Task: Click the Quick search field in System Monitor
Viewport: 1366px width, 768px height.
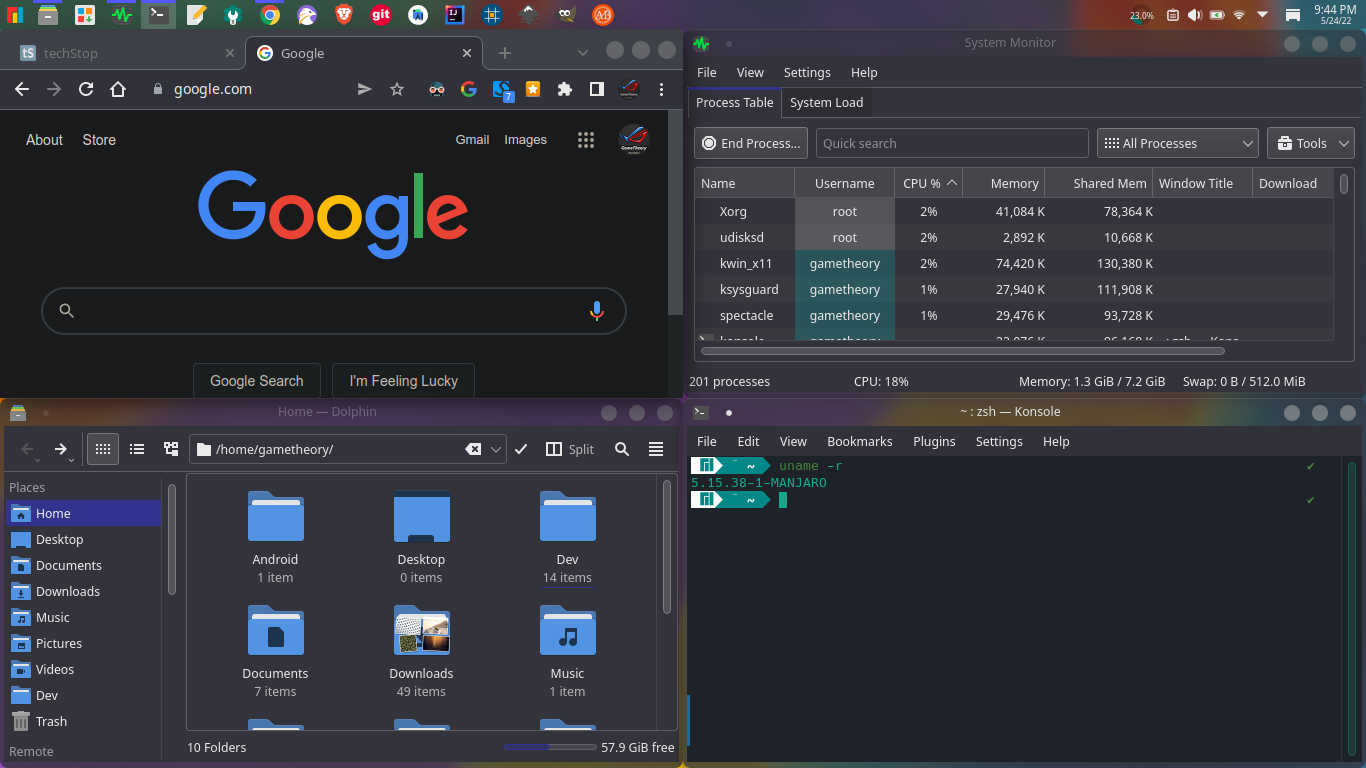Action: click(952, 143)
